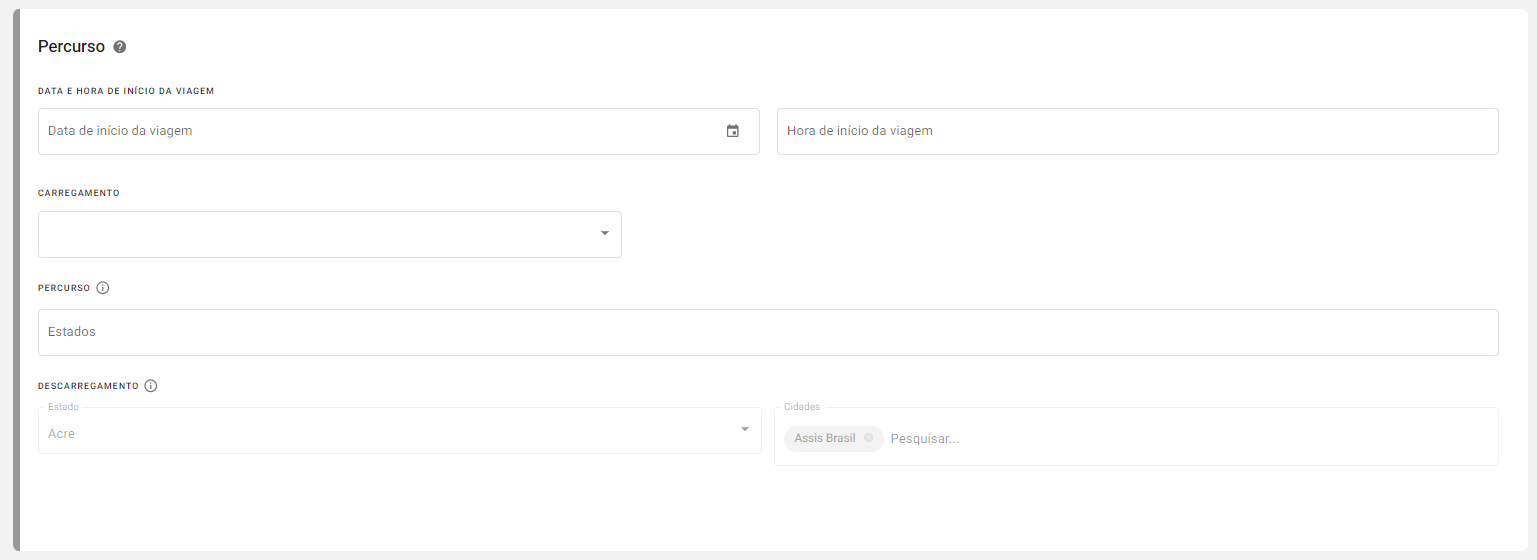
Task: Click the help icon beside Percurso heading
Action: (x=120, y=47)
